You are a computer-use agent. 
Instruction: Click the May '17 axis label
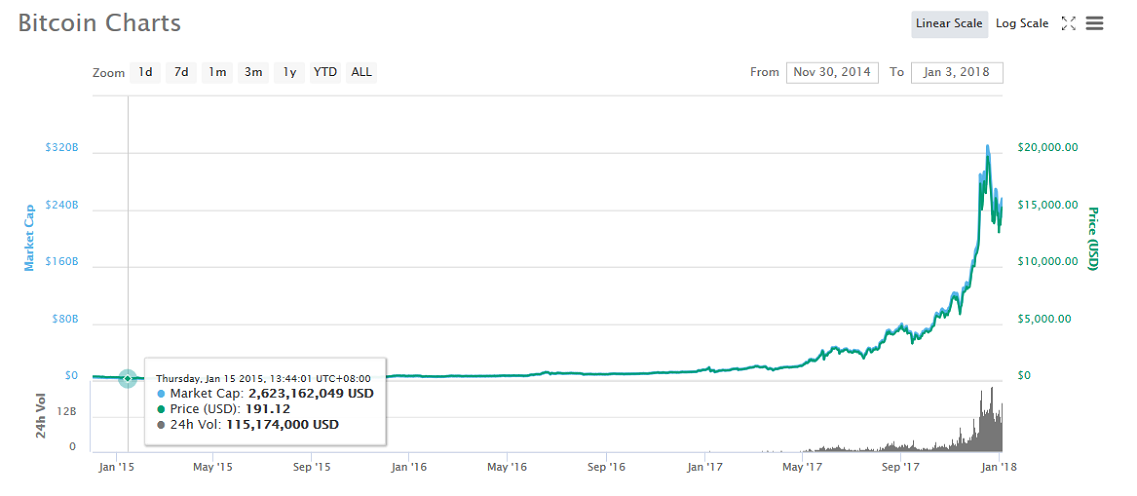tap(802, 468)
